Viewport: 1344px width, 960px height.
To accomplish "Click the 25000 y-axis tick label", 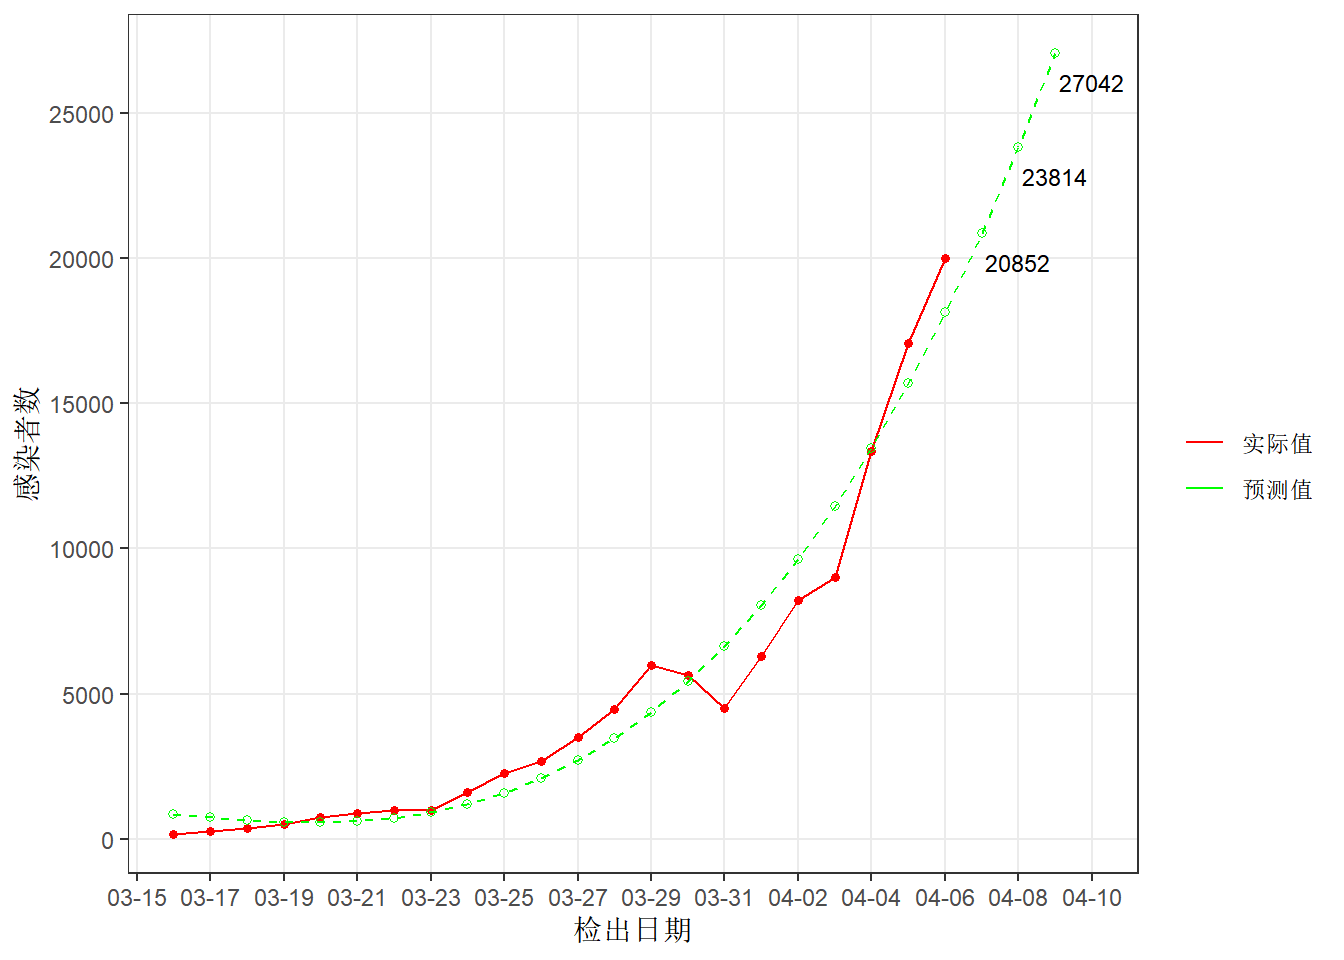I will (82, 114).
